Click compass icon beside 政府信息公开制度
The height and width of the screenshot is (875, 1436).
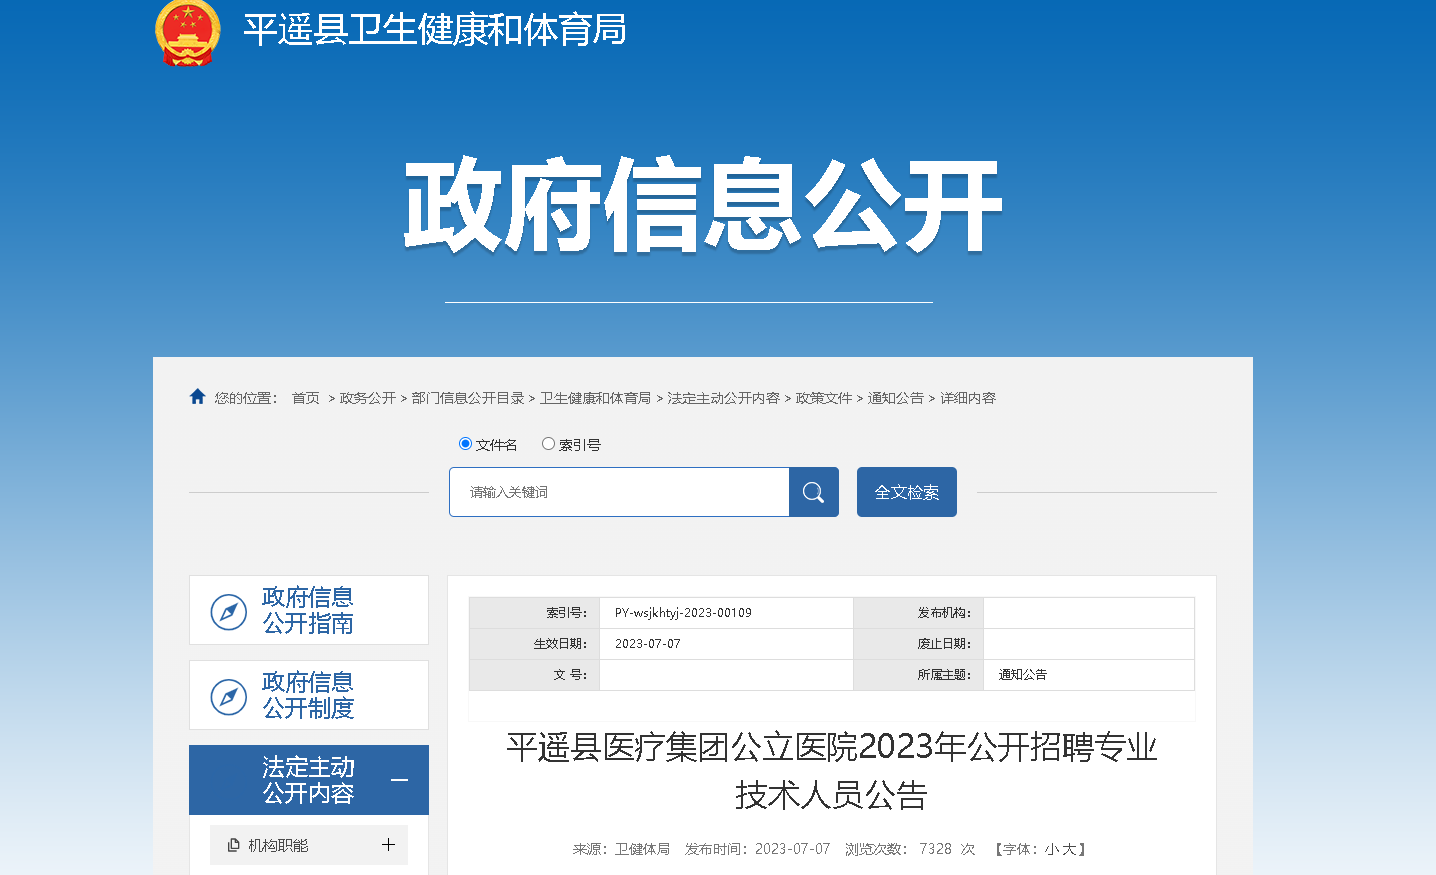[x=229, y=697]
